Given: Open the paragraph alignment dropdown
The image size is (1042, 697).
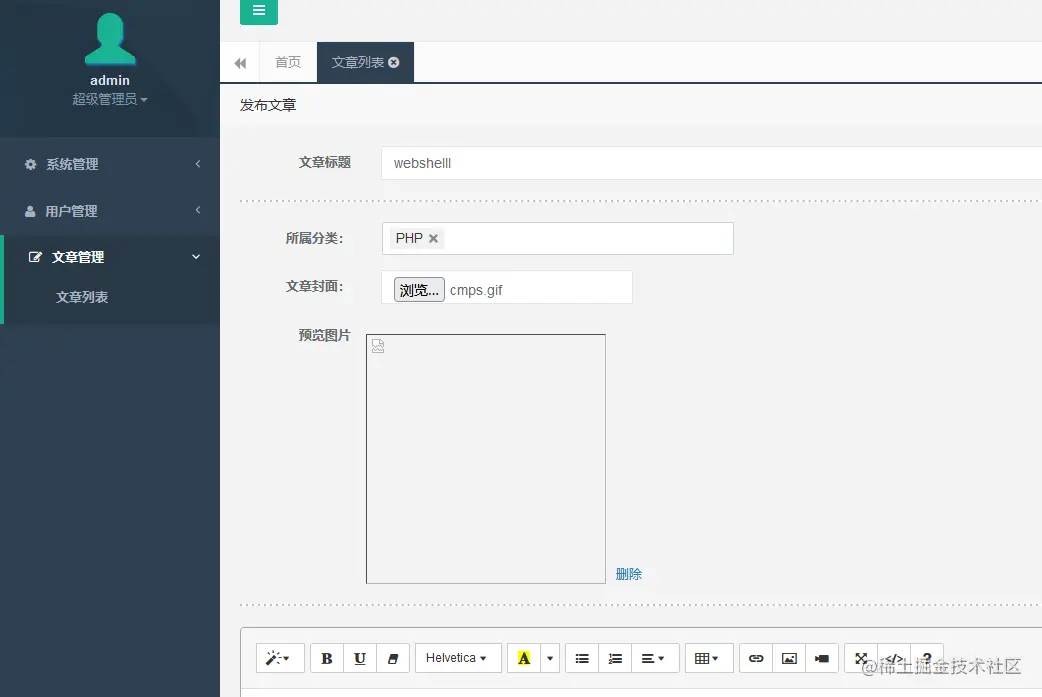Looking at the screenshot, I should [655, 658].
